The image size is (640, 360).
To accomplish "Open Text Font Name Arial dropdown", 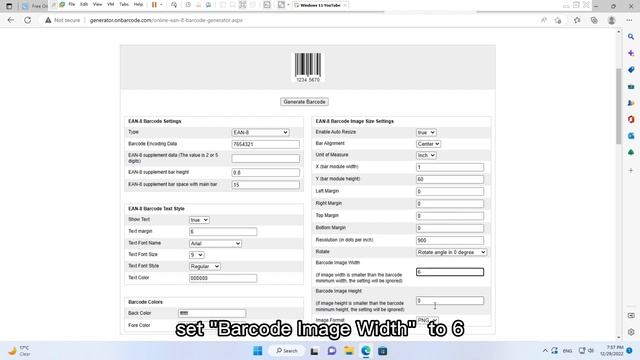I will coord(215,244).
